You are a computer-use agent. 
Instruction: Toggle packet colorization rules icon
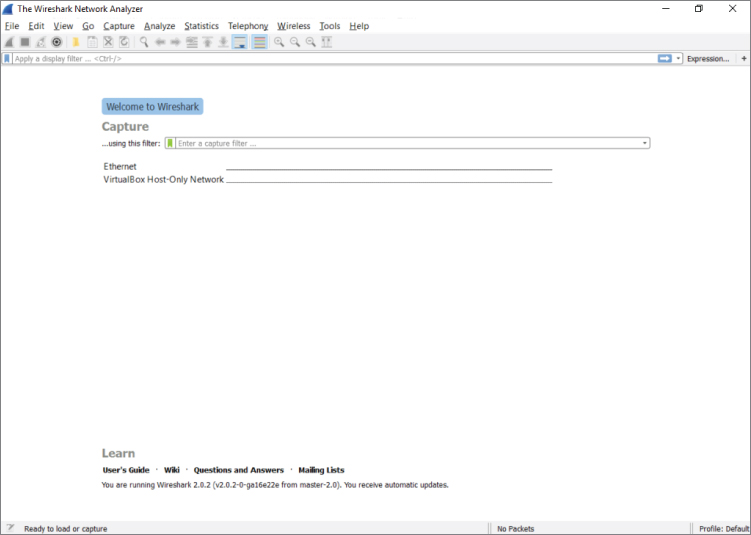(259, 42)
